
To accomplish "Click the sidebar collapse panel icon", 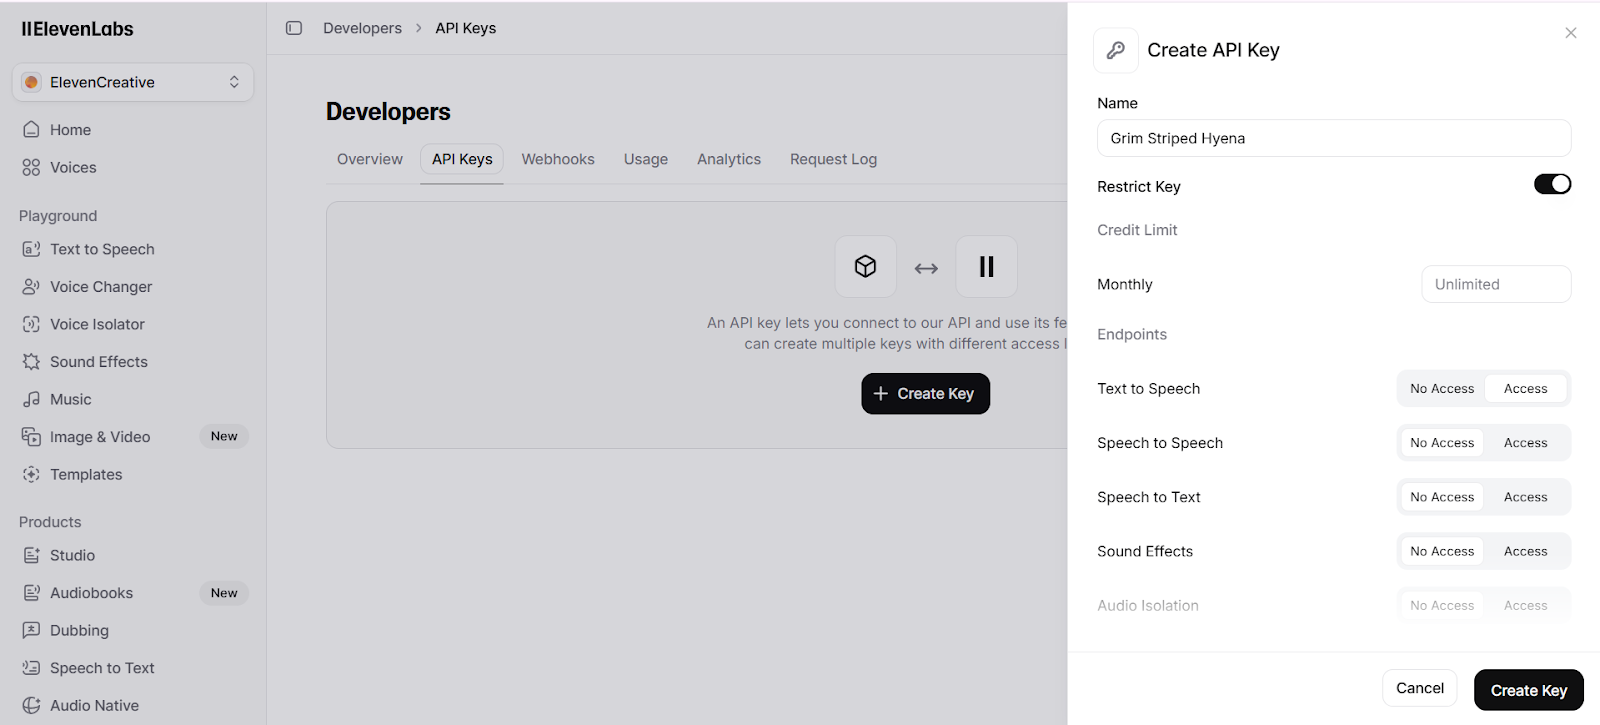I will pos(294,28).
